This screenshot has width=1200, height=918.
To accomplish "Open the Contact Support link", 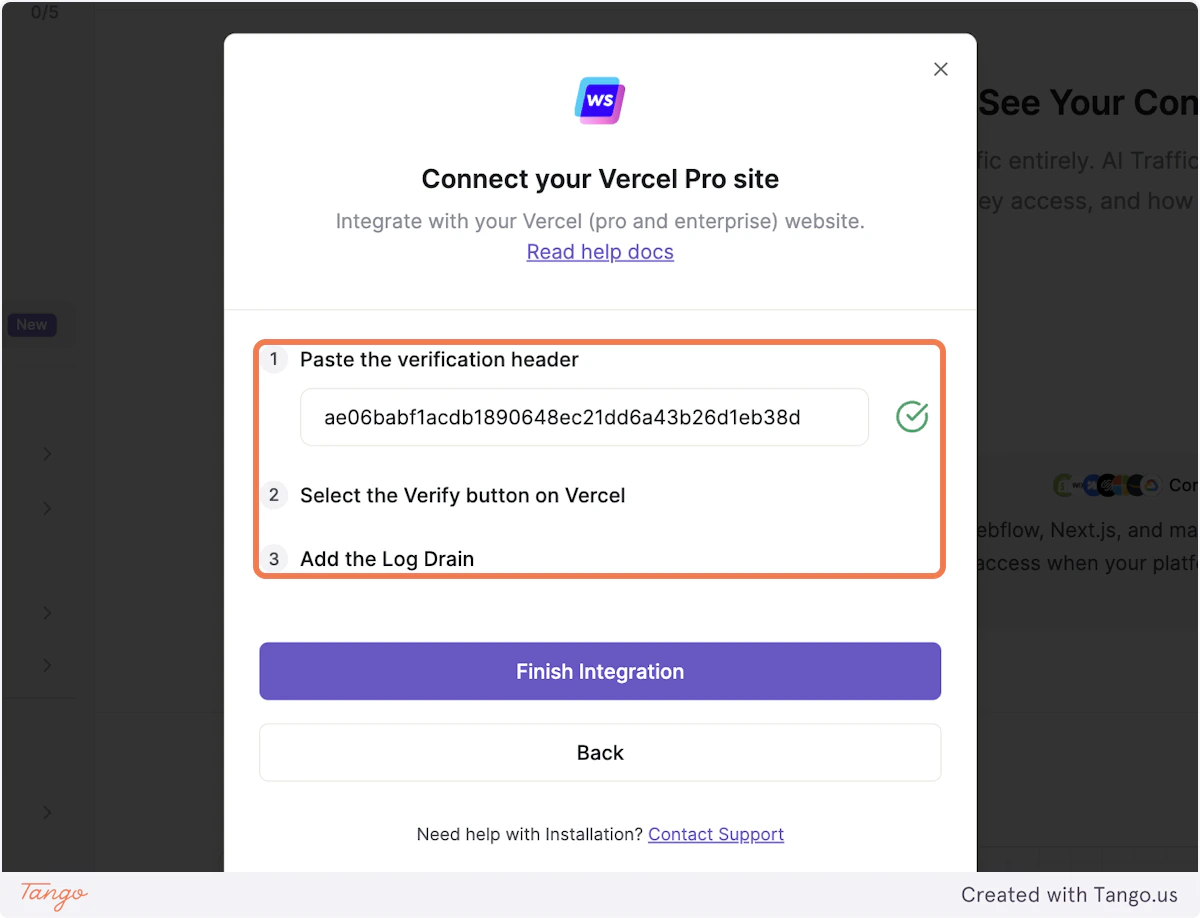I will 716,834.
